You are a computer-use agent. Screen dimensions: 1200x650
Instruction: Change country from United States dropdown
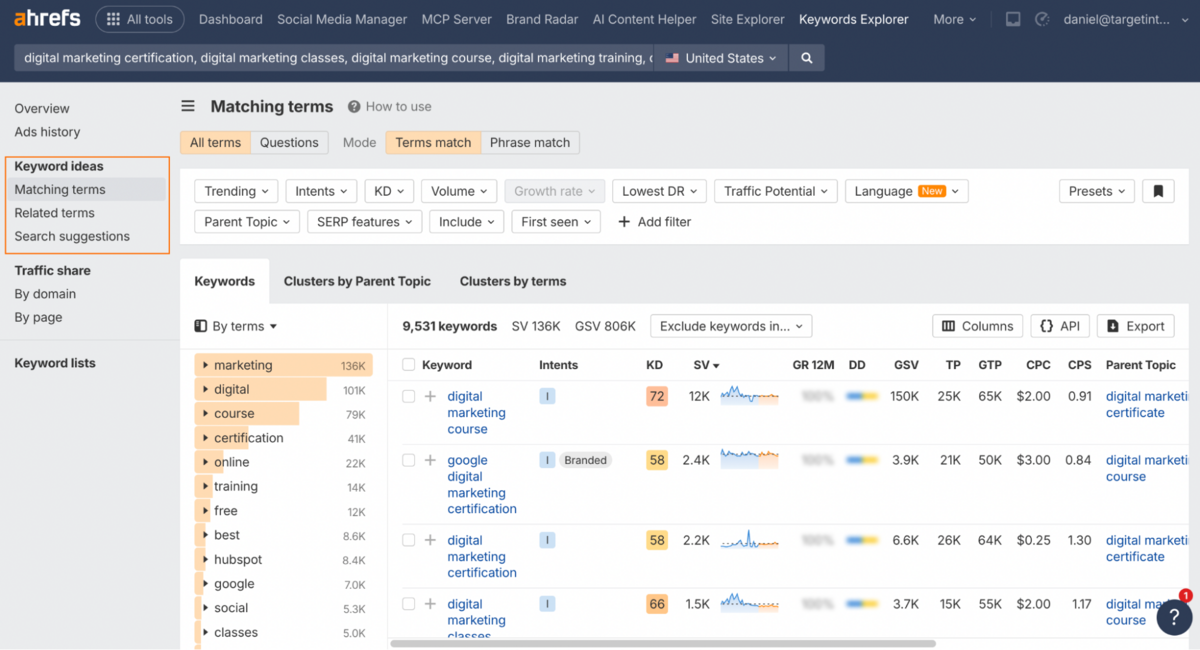tap(721, 58)
